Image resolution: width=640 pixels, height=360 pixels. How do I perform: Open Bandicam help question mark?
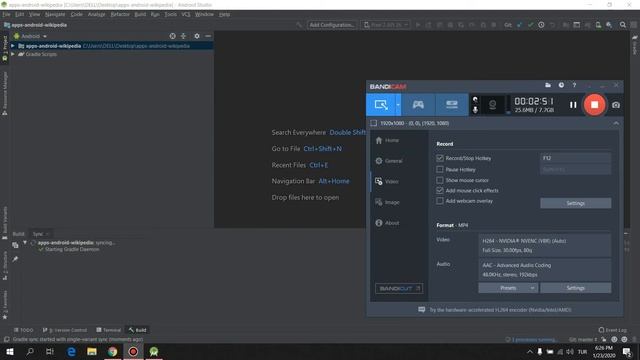coord(574,85)
